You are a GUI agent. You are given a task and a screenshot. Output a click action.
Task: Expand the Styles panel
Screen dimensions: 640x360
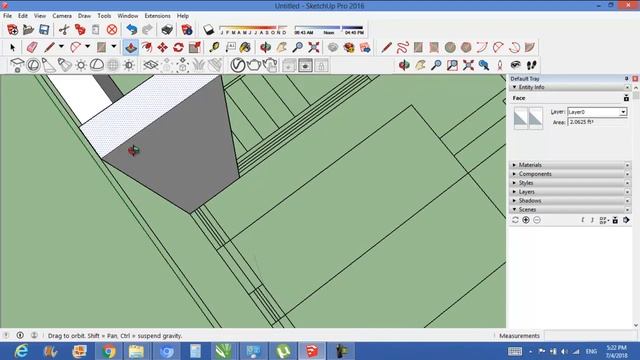pyautogui.click(x=514, y=183)
